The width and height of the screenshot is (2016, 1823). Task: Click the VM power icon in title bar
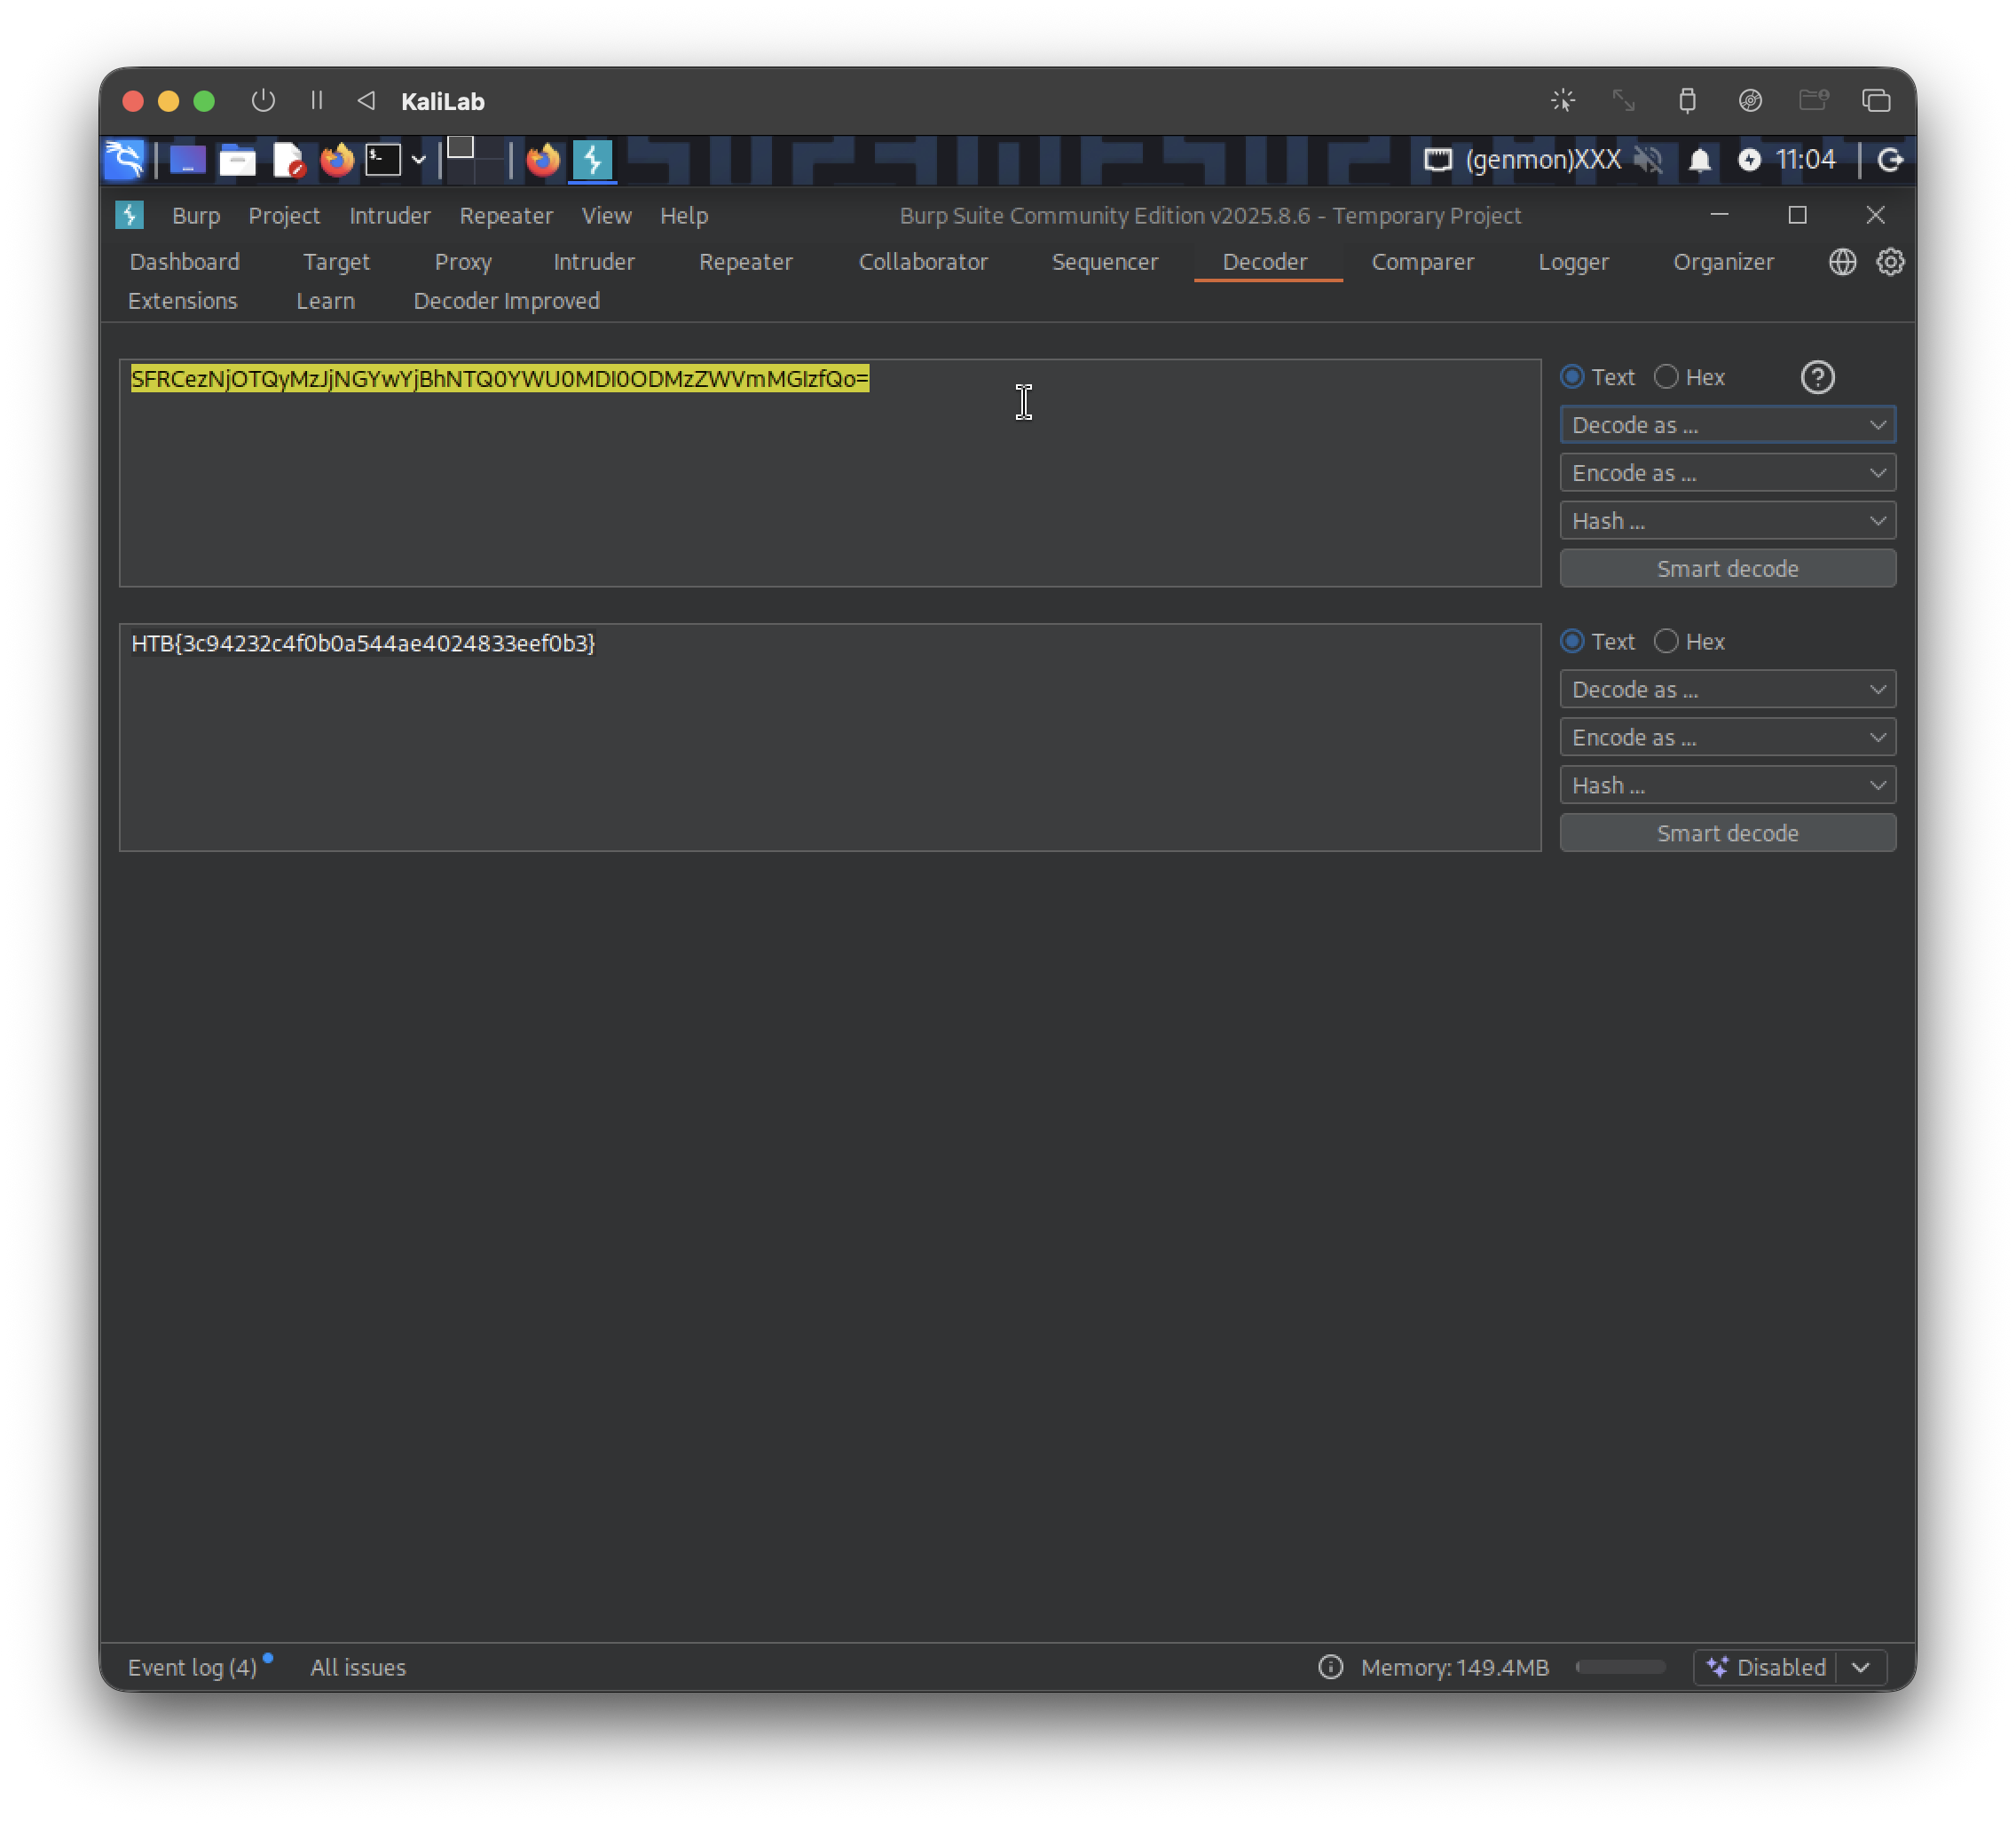[263, 101]
